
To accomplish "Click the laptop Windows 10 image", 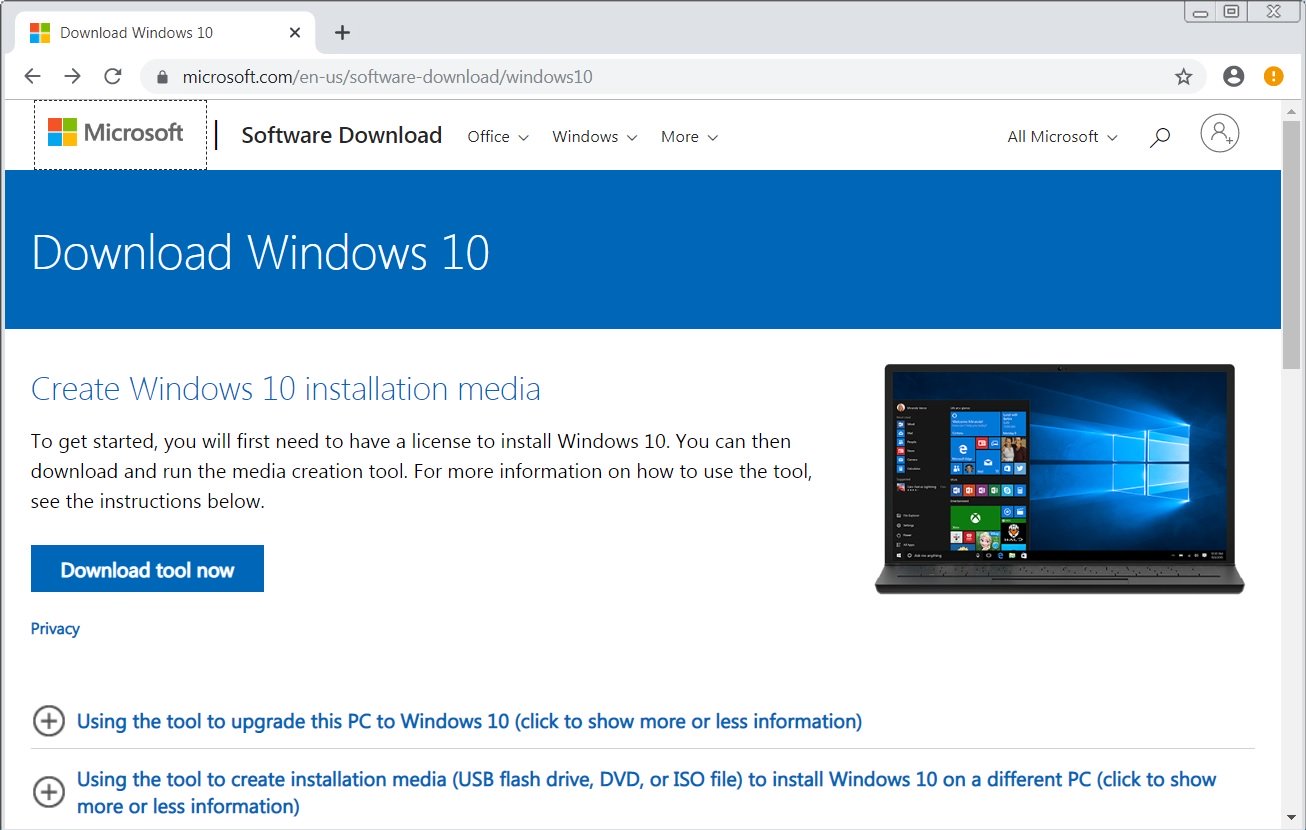I will tap(1060, 479).
